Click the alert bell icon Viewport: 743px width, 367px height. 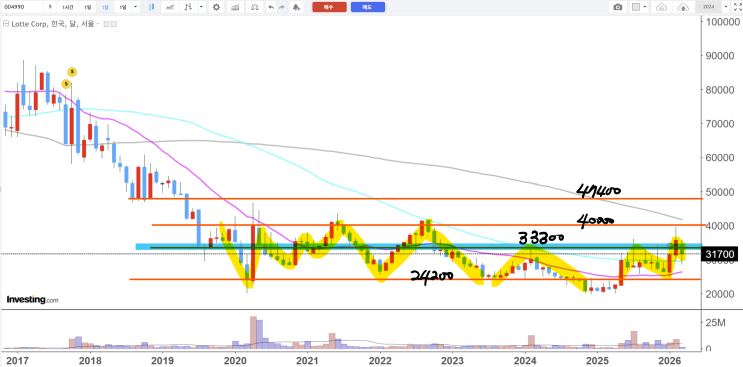pyautogui.click(x=296, y=7)
